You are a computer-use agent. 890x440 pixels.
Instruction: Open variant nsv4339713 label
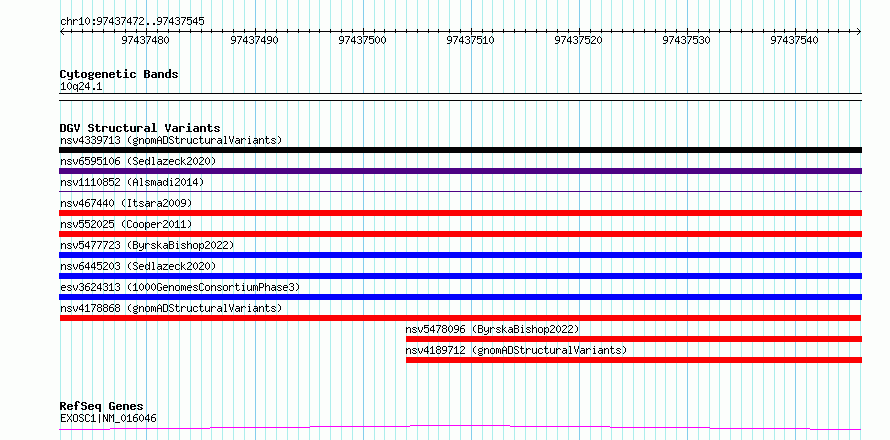[x=171, y=140]
